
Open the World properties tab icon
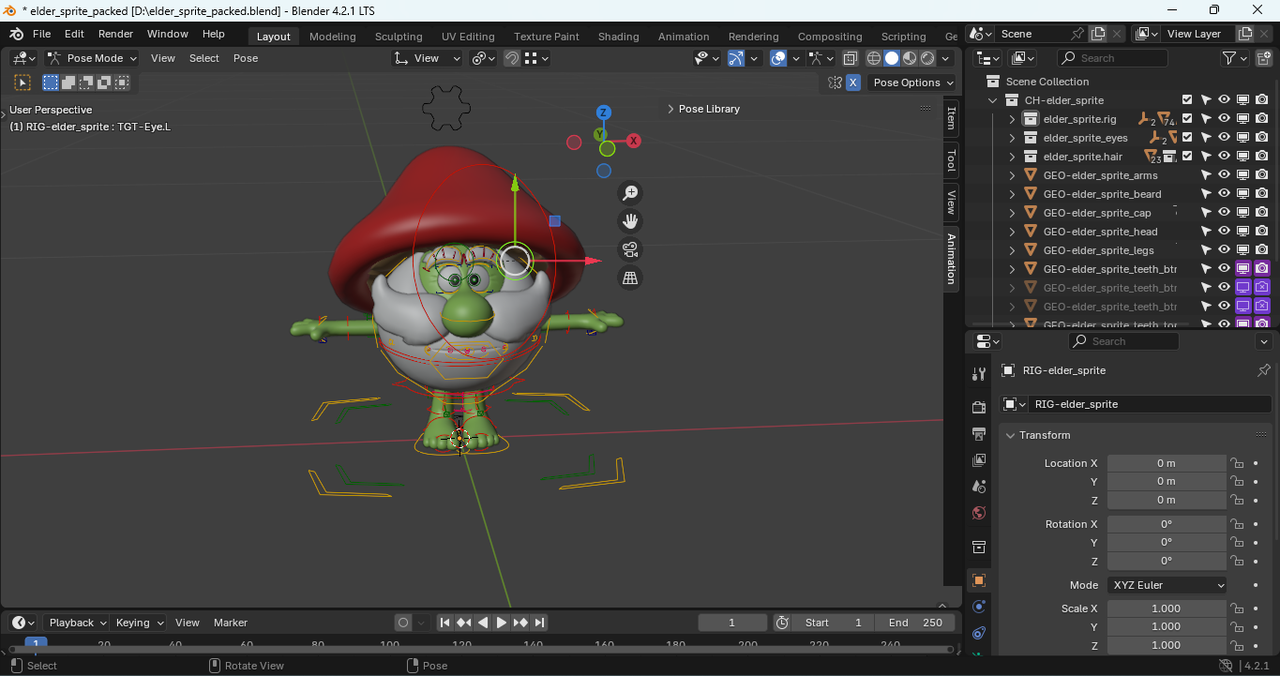979,513
